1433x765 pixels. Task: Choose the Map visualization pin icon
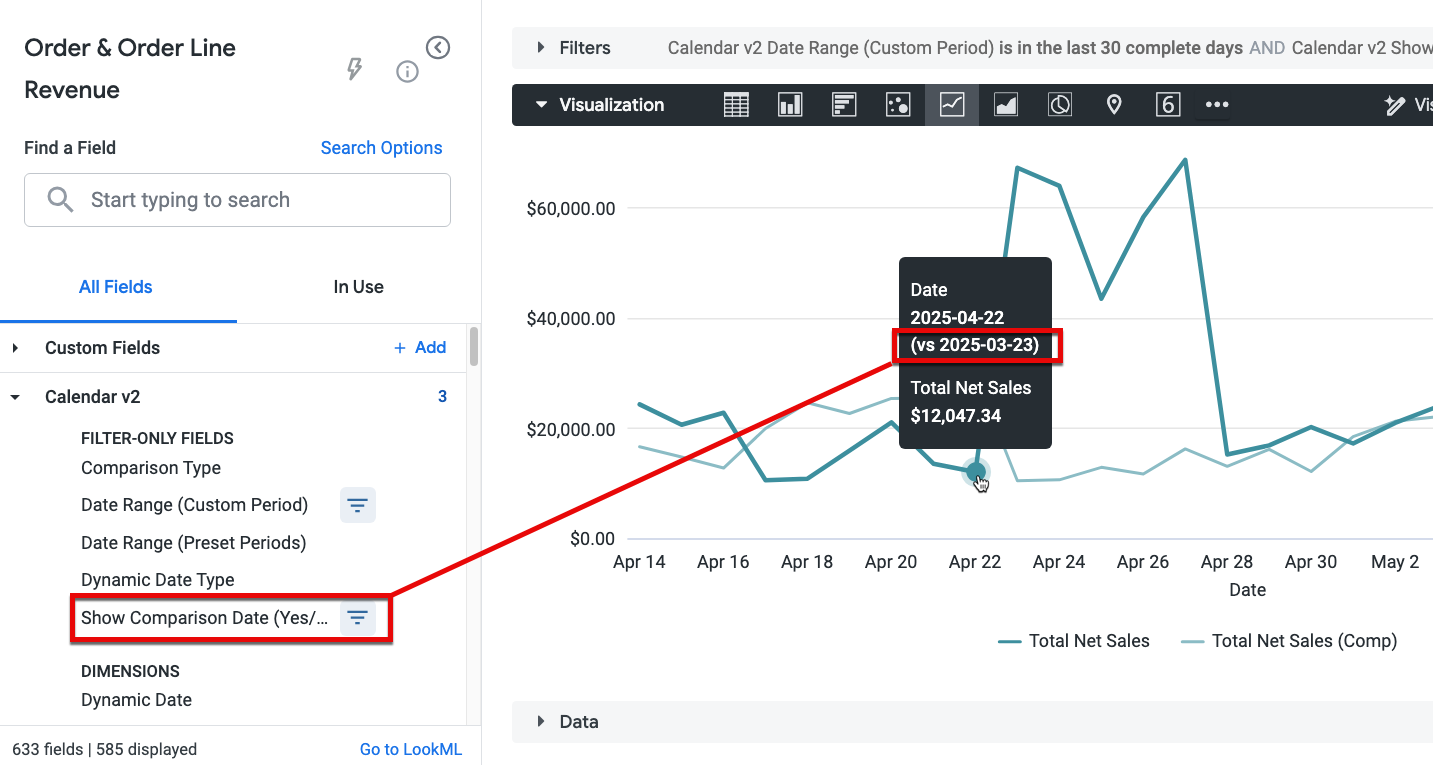[1114, 105]
